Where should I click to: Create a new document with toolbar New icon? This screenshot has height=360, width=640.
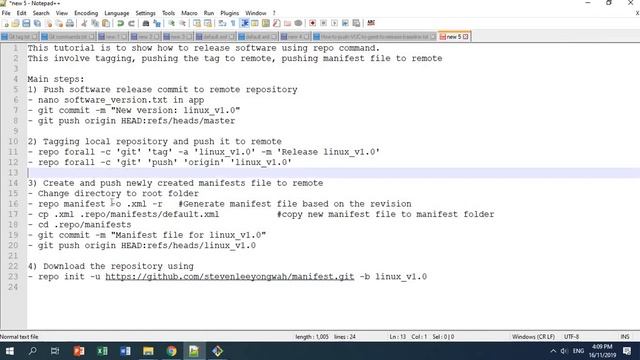pos(6,23)
